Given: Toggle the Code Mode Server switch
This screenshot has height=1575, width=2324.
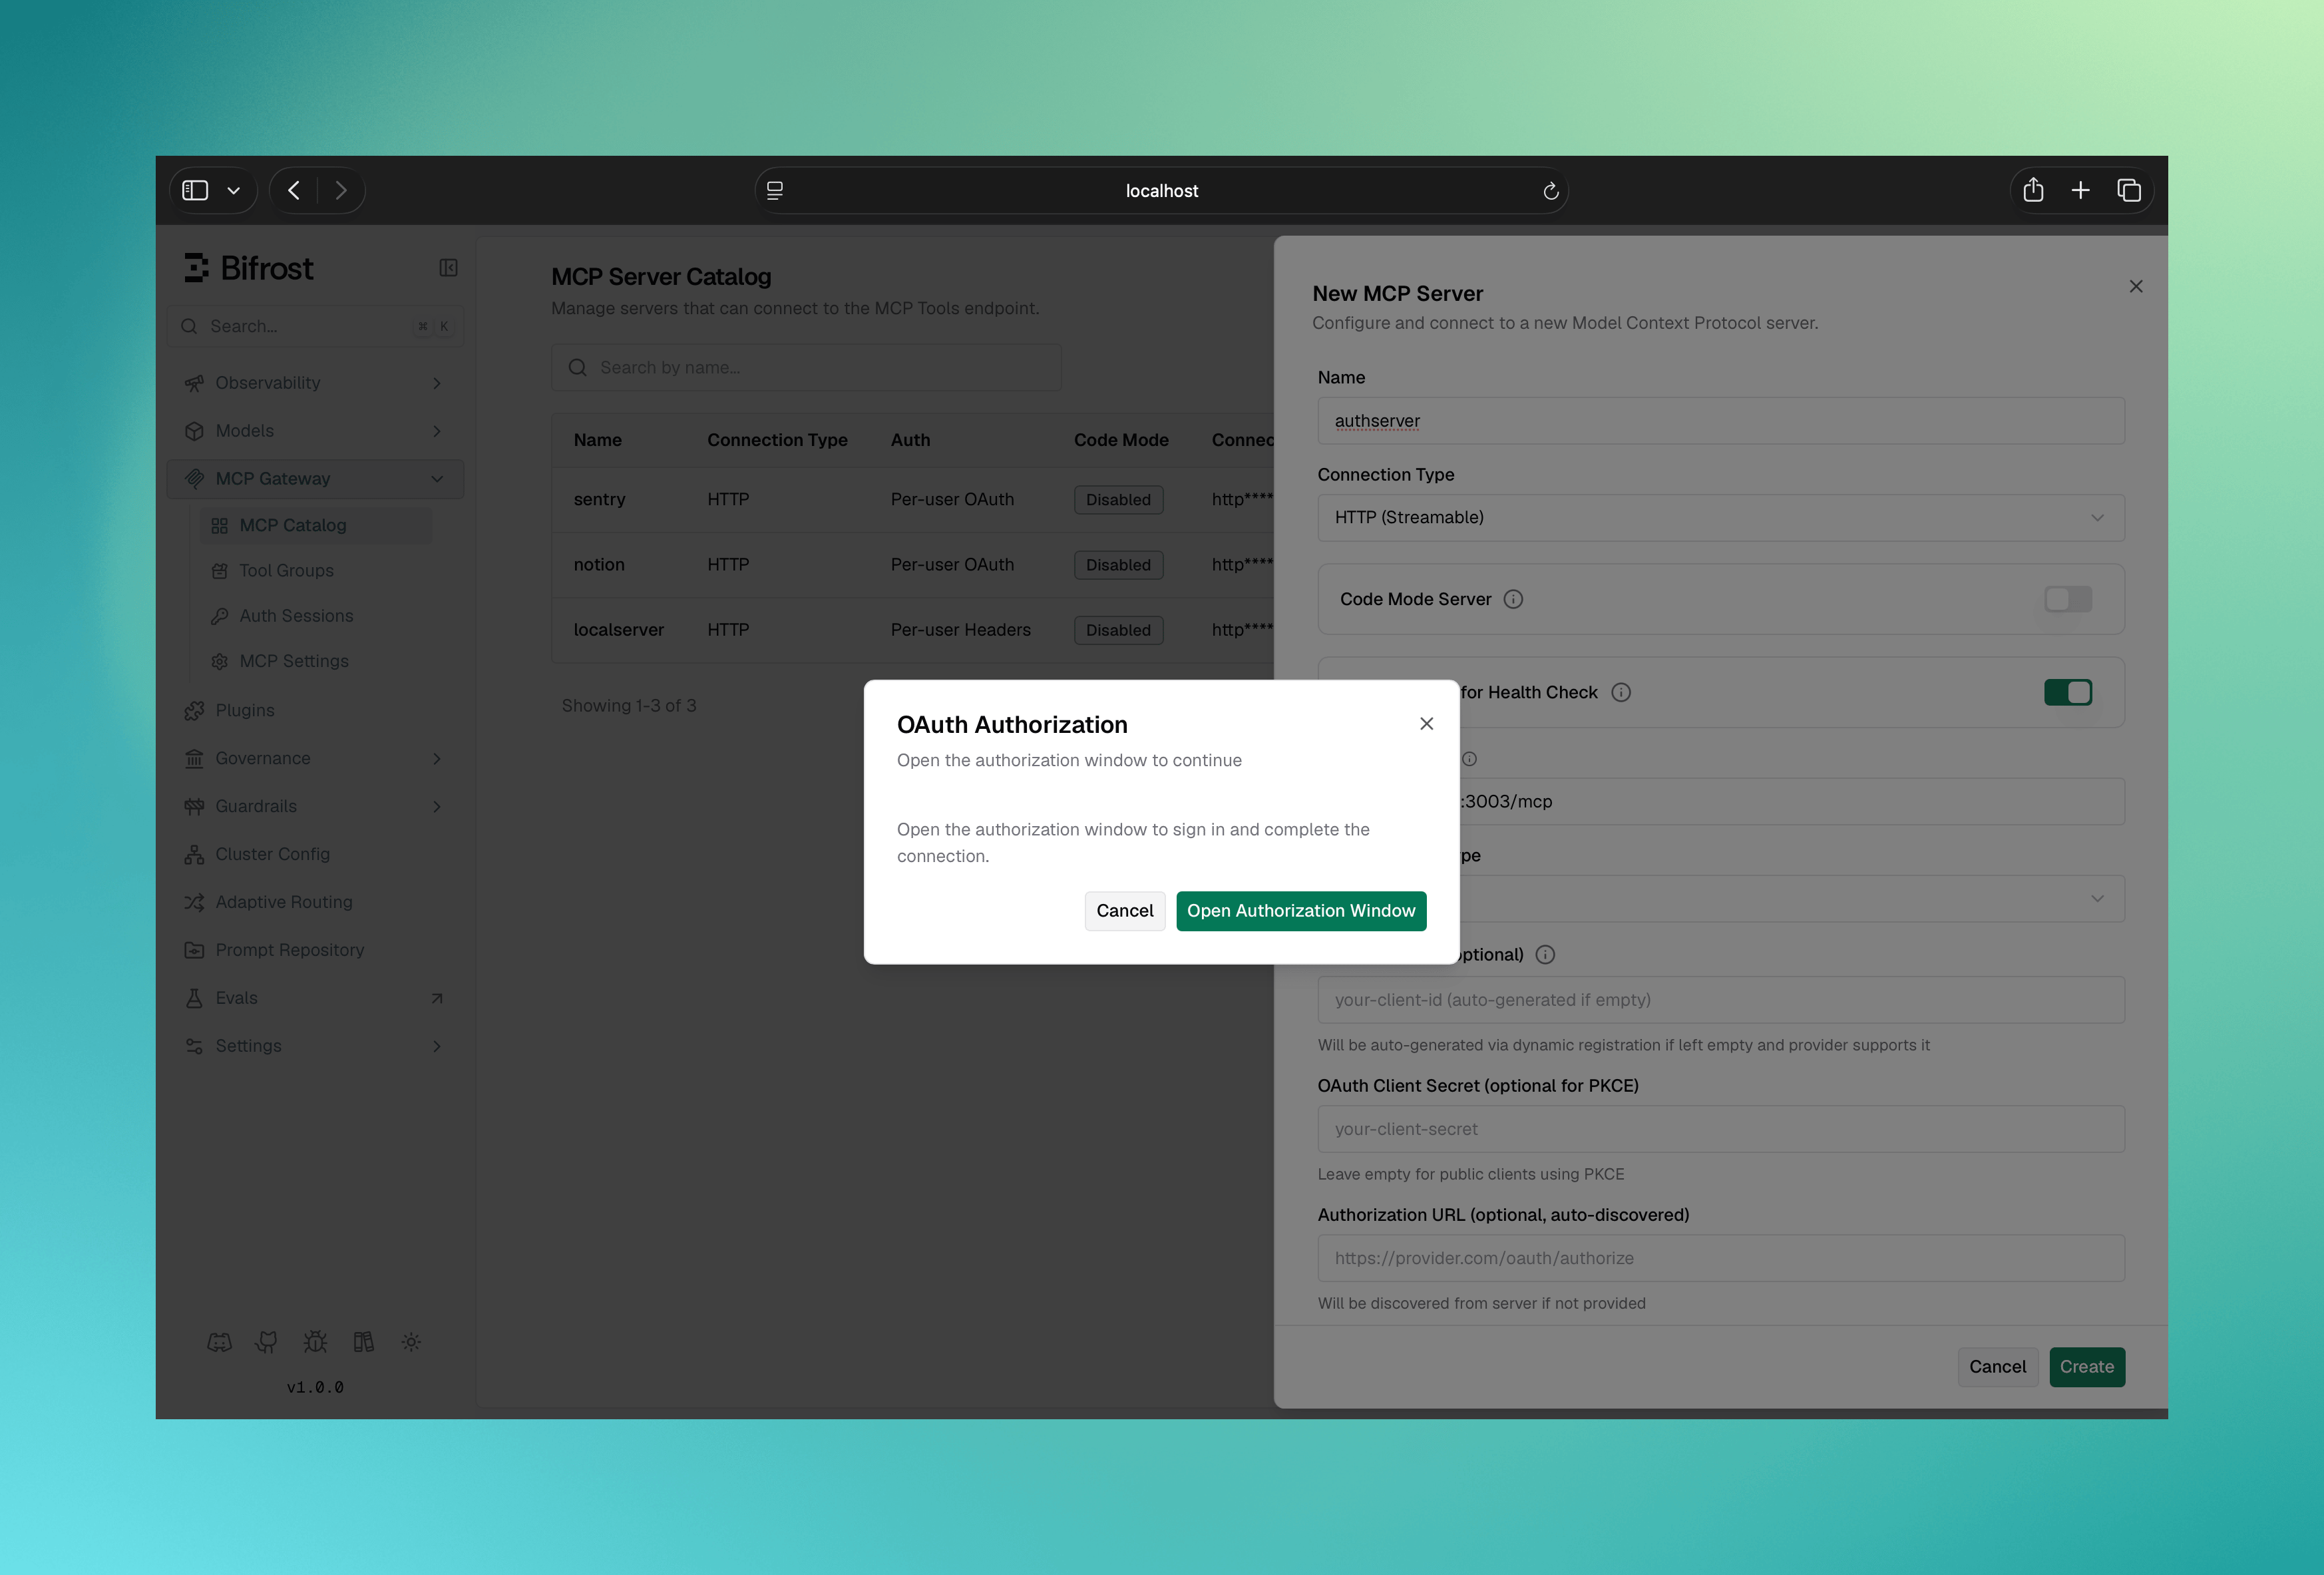Looking at the screenshot, I should point(2068,599).
